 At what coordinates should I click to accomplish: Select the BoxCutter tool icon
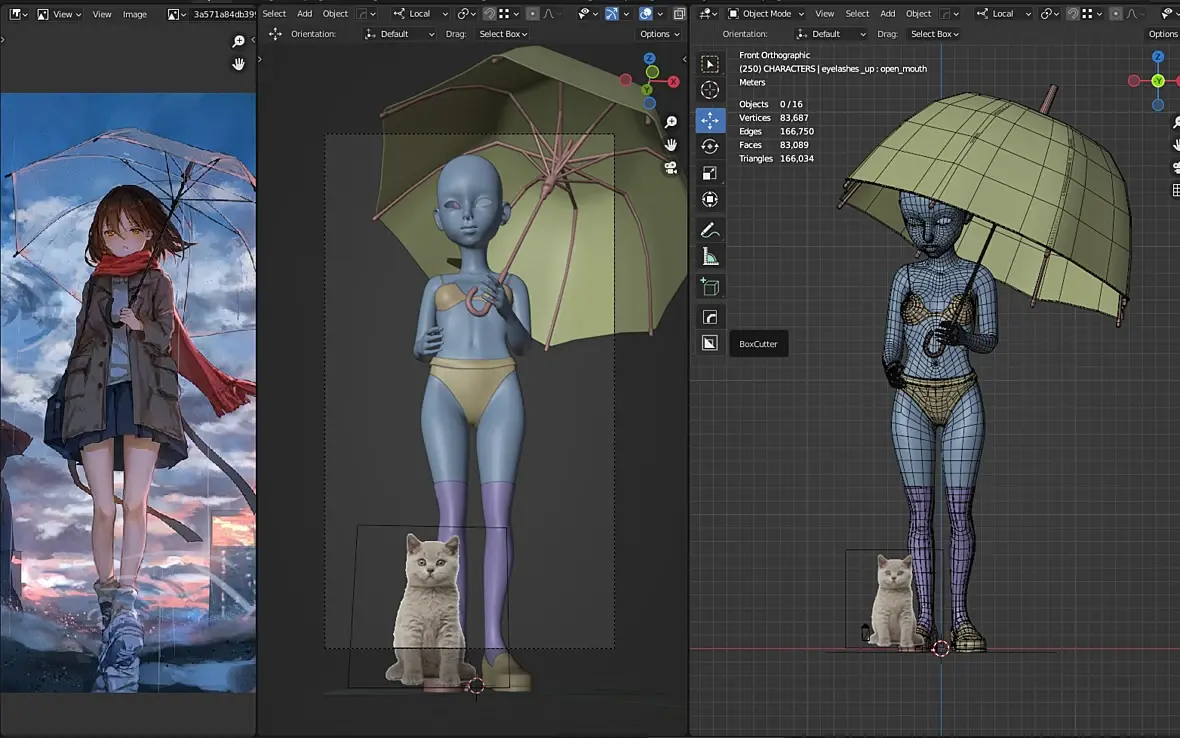point(710,343)
